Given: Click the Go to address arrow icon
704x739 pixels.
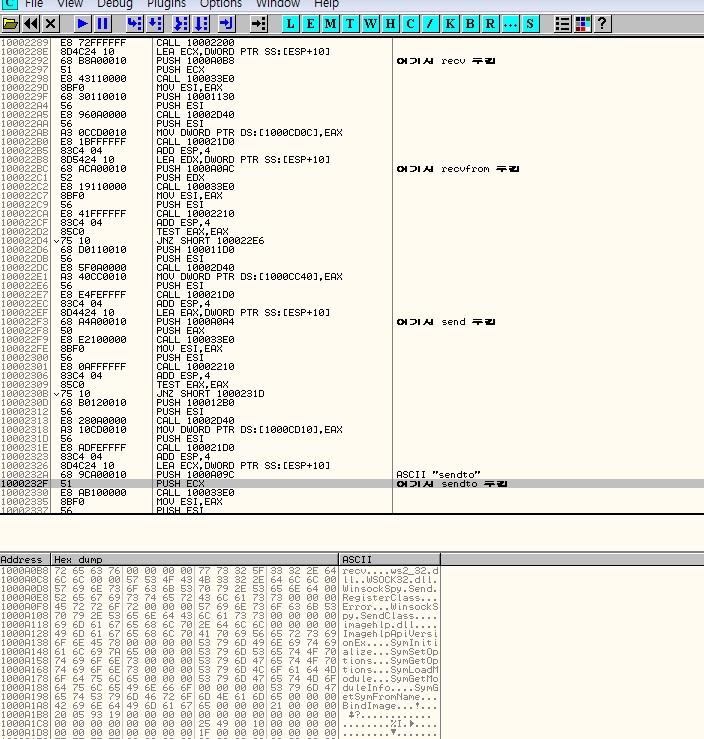Looking at the screenshot, I should 258,24.
